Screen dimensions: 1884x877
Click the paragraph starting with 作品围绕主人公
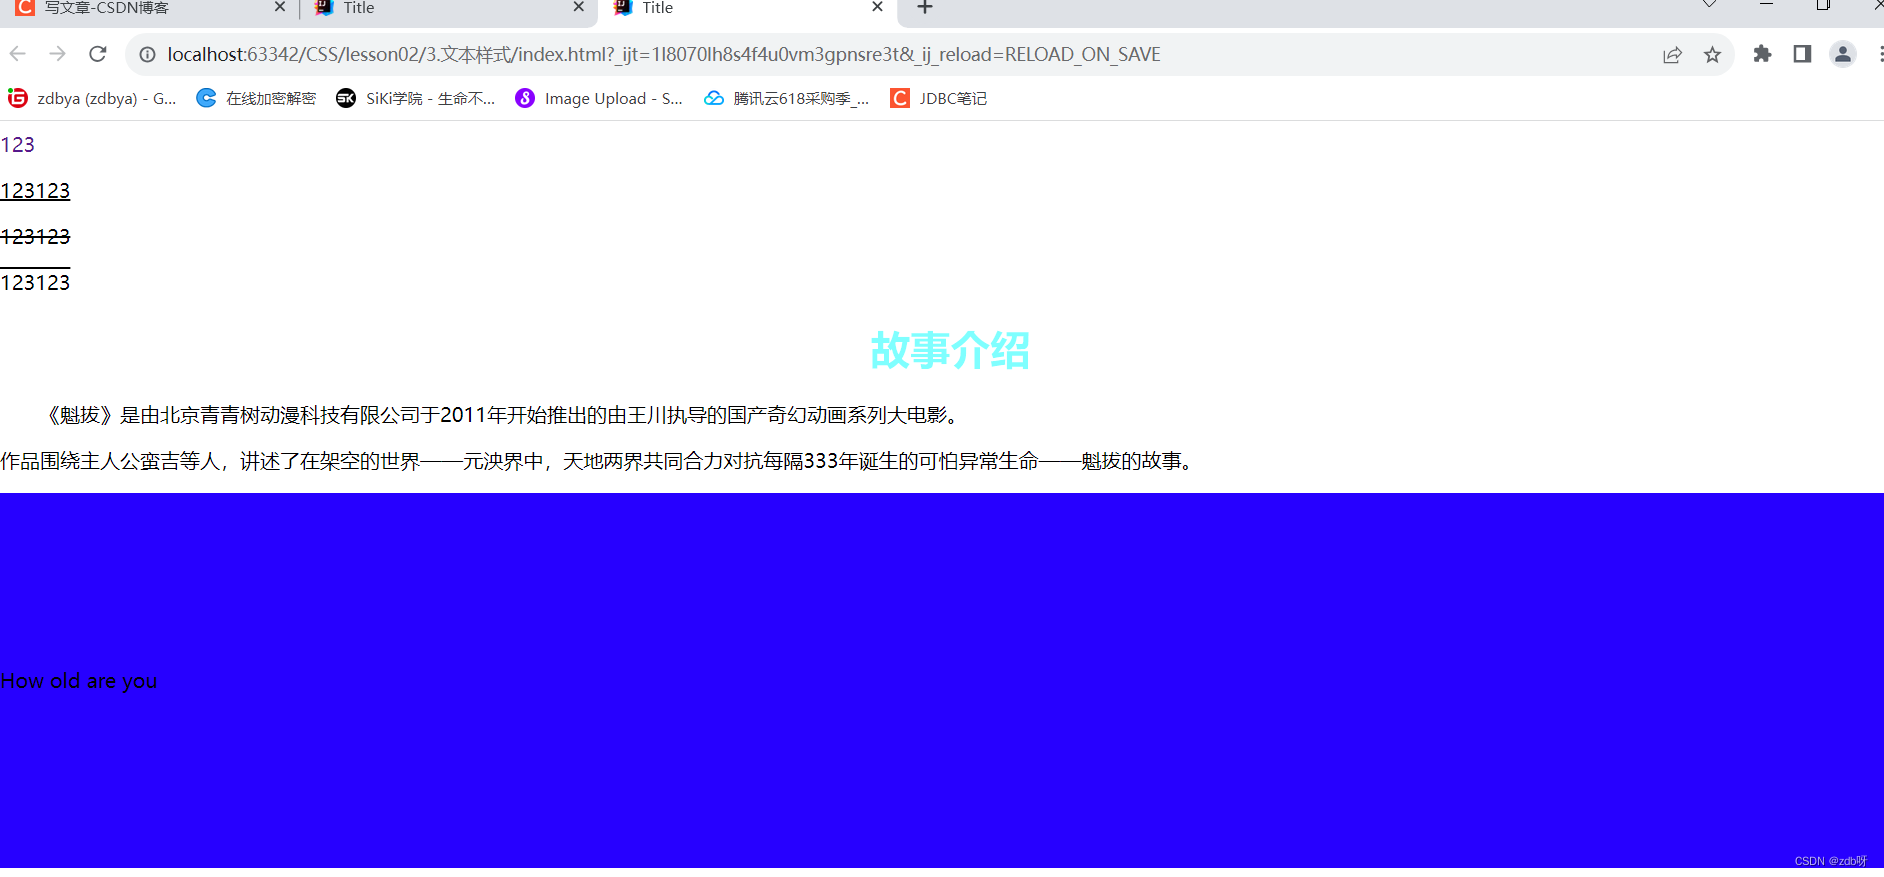click(x=601, y=461)
